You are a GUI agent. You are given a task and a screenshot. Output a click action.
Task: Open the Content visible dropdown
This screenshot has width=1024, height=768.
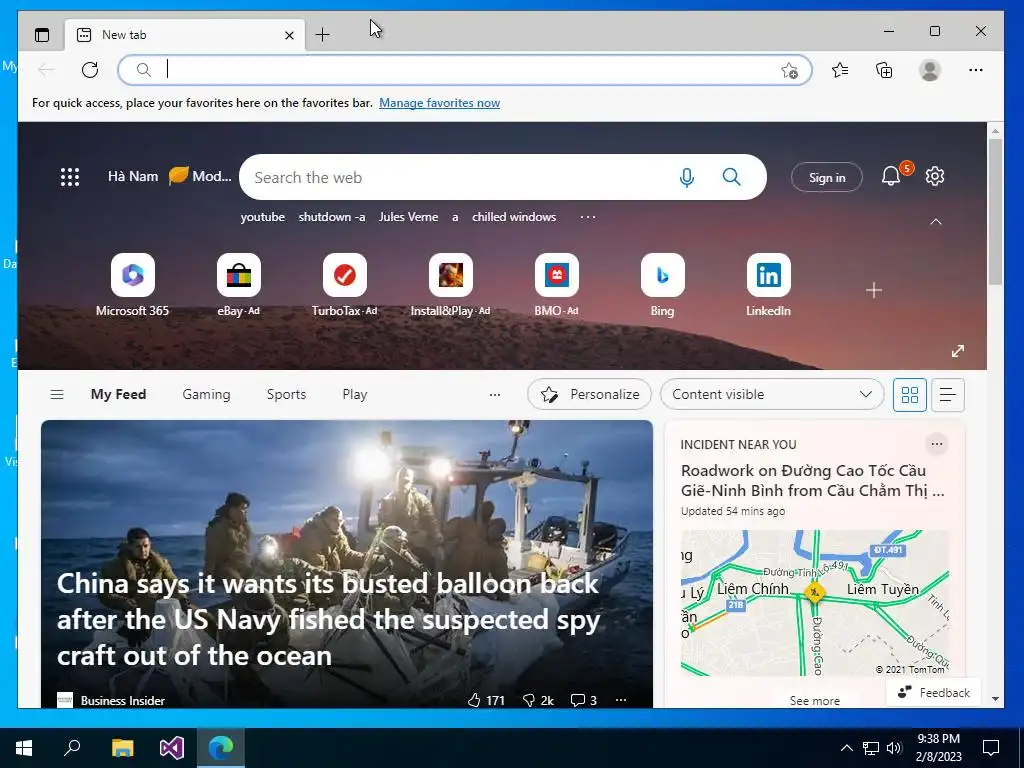[772, 394]
